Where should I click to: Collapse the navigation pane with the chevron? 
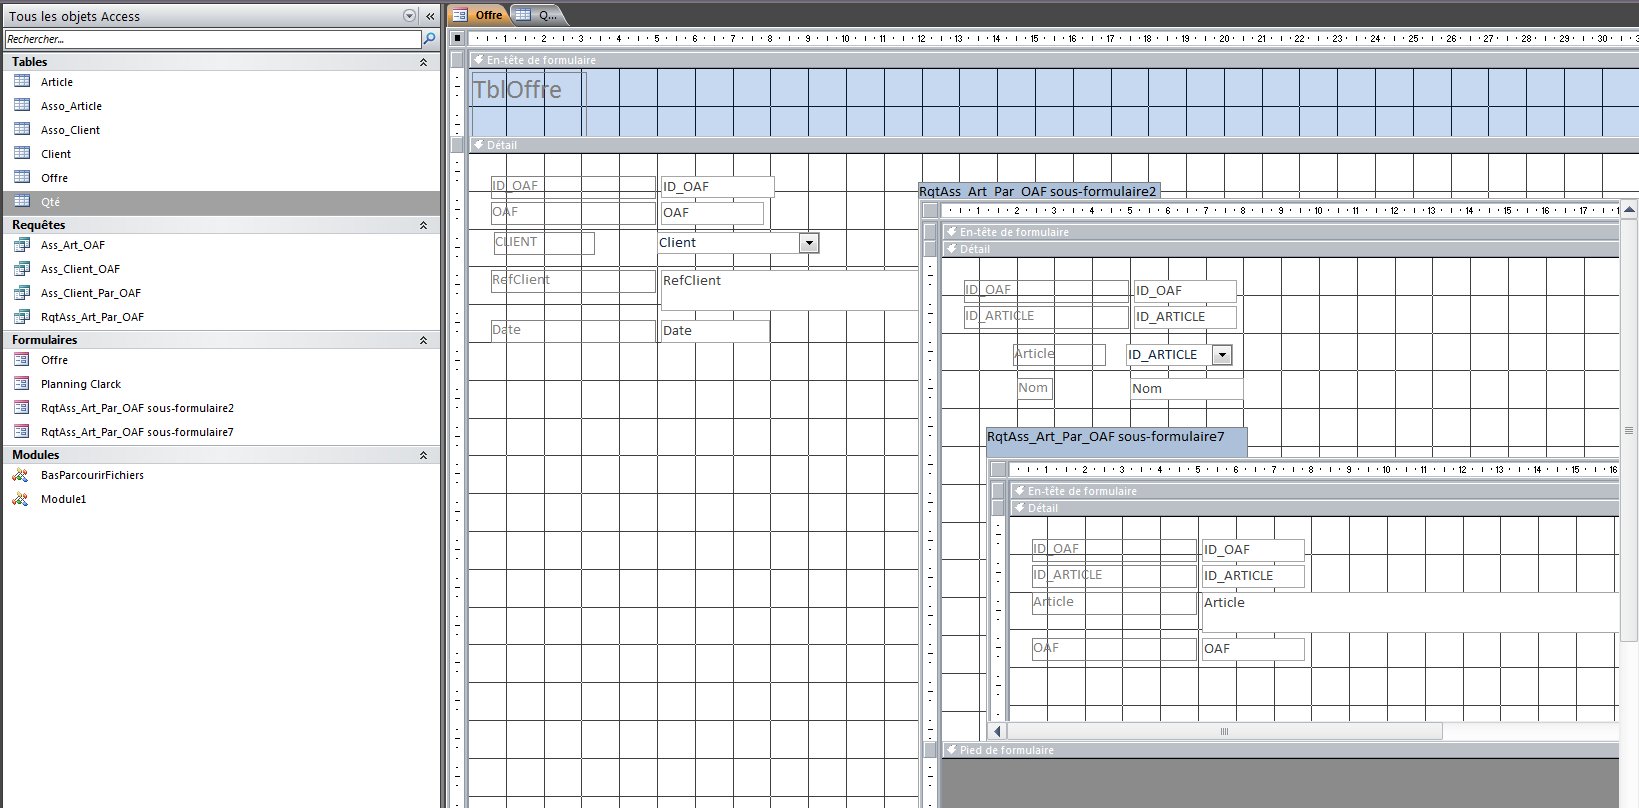click(430, 16)
